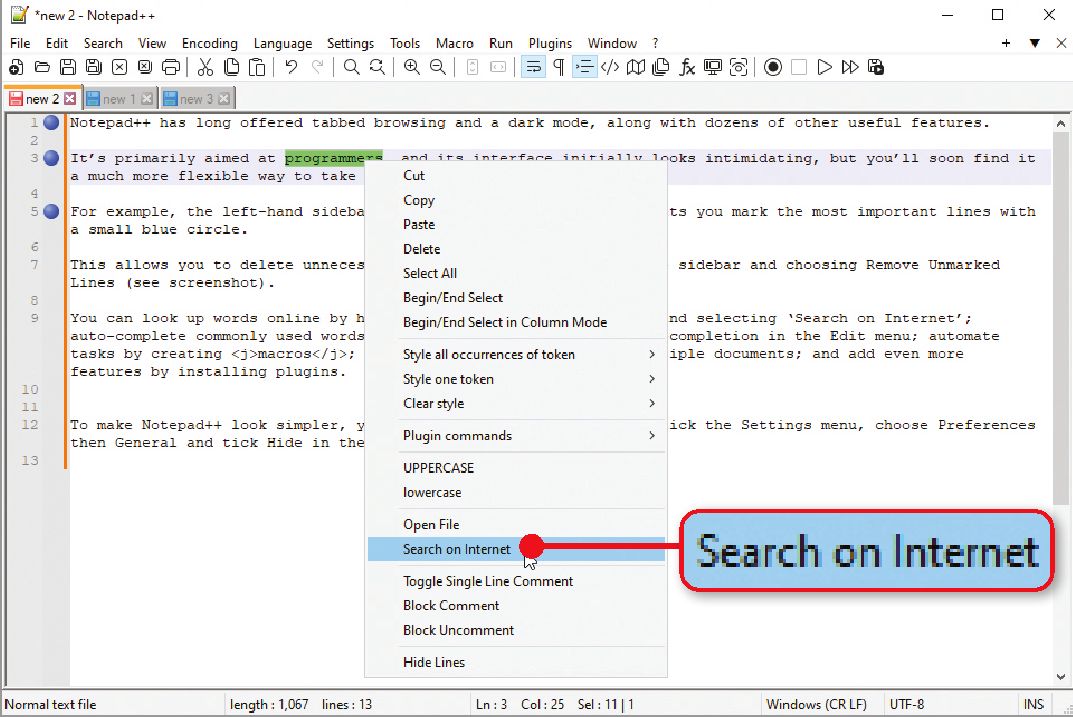The width and height of the screenshot is (1073, 717).
Task: Click Save recorded macro icon
Action: click(876, 67)
